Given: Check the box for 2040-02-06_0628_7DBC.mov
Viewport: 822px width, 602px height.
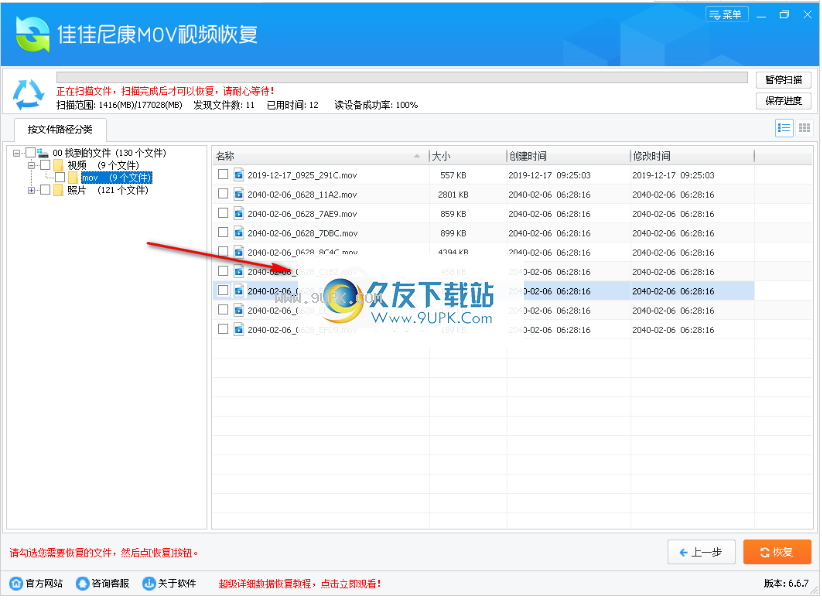Looking at the screenshot, I should coord(223,232).
